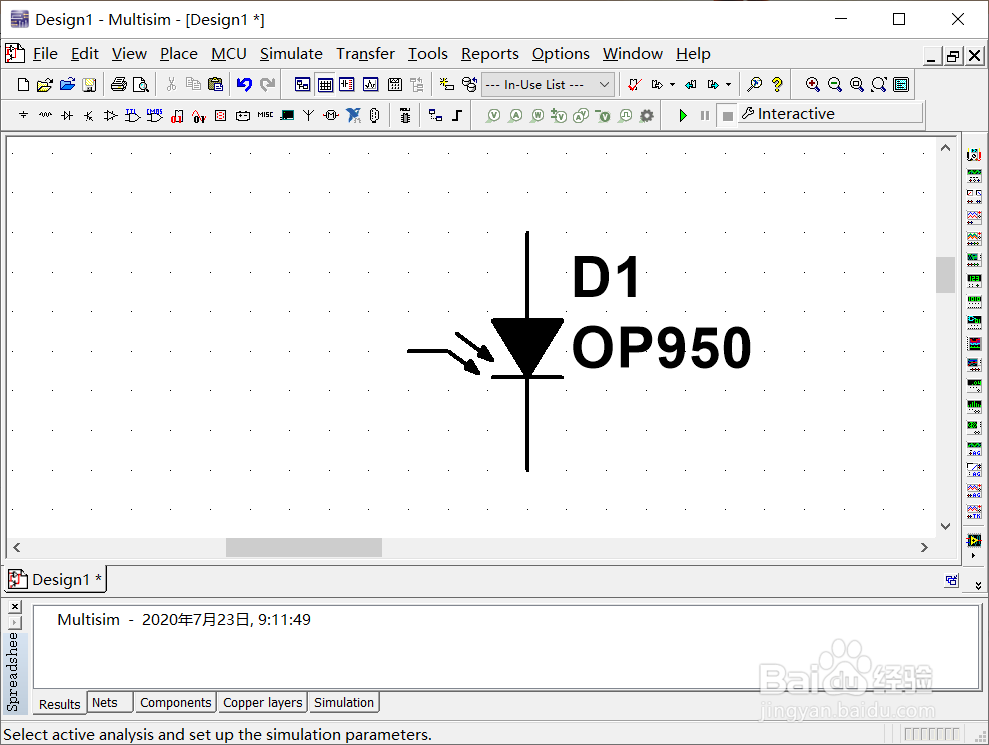This screenshot has height=745, width=989.
Task: Pause the simulation
Action: click(705, 115)
